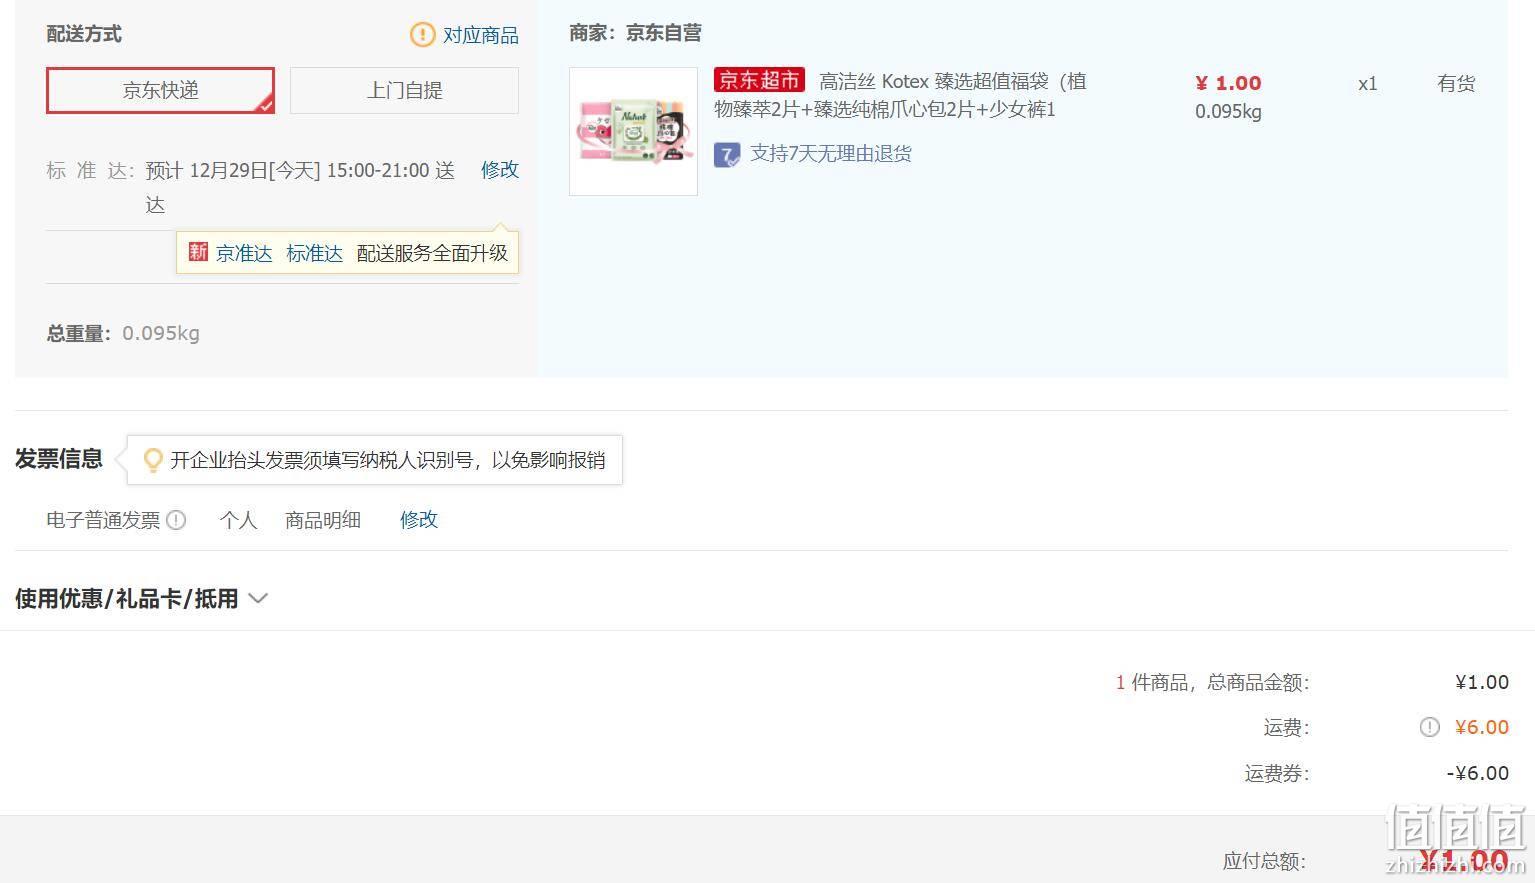1535x883 pixels.
Task: Click 修改 for invoice information
Action: point(419,519)
